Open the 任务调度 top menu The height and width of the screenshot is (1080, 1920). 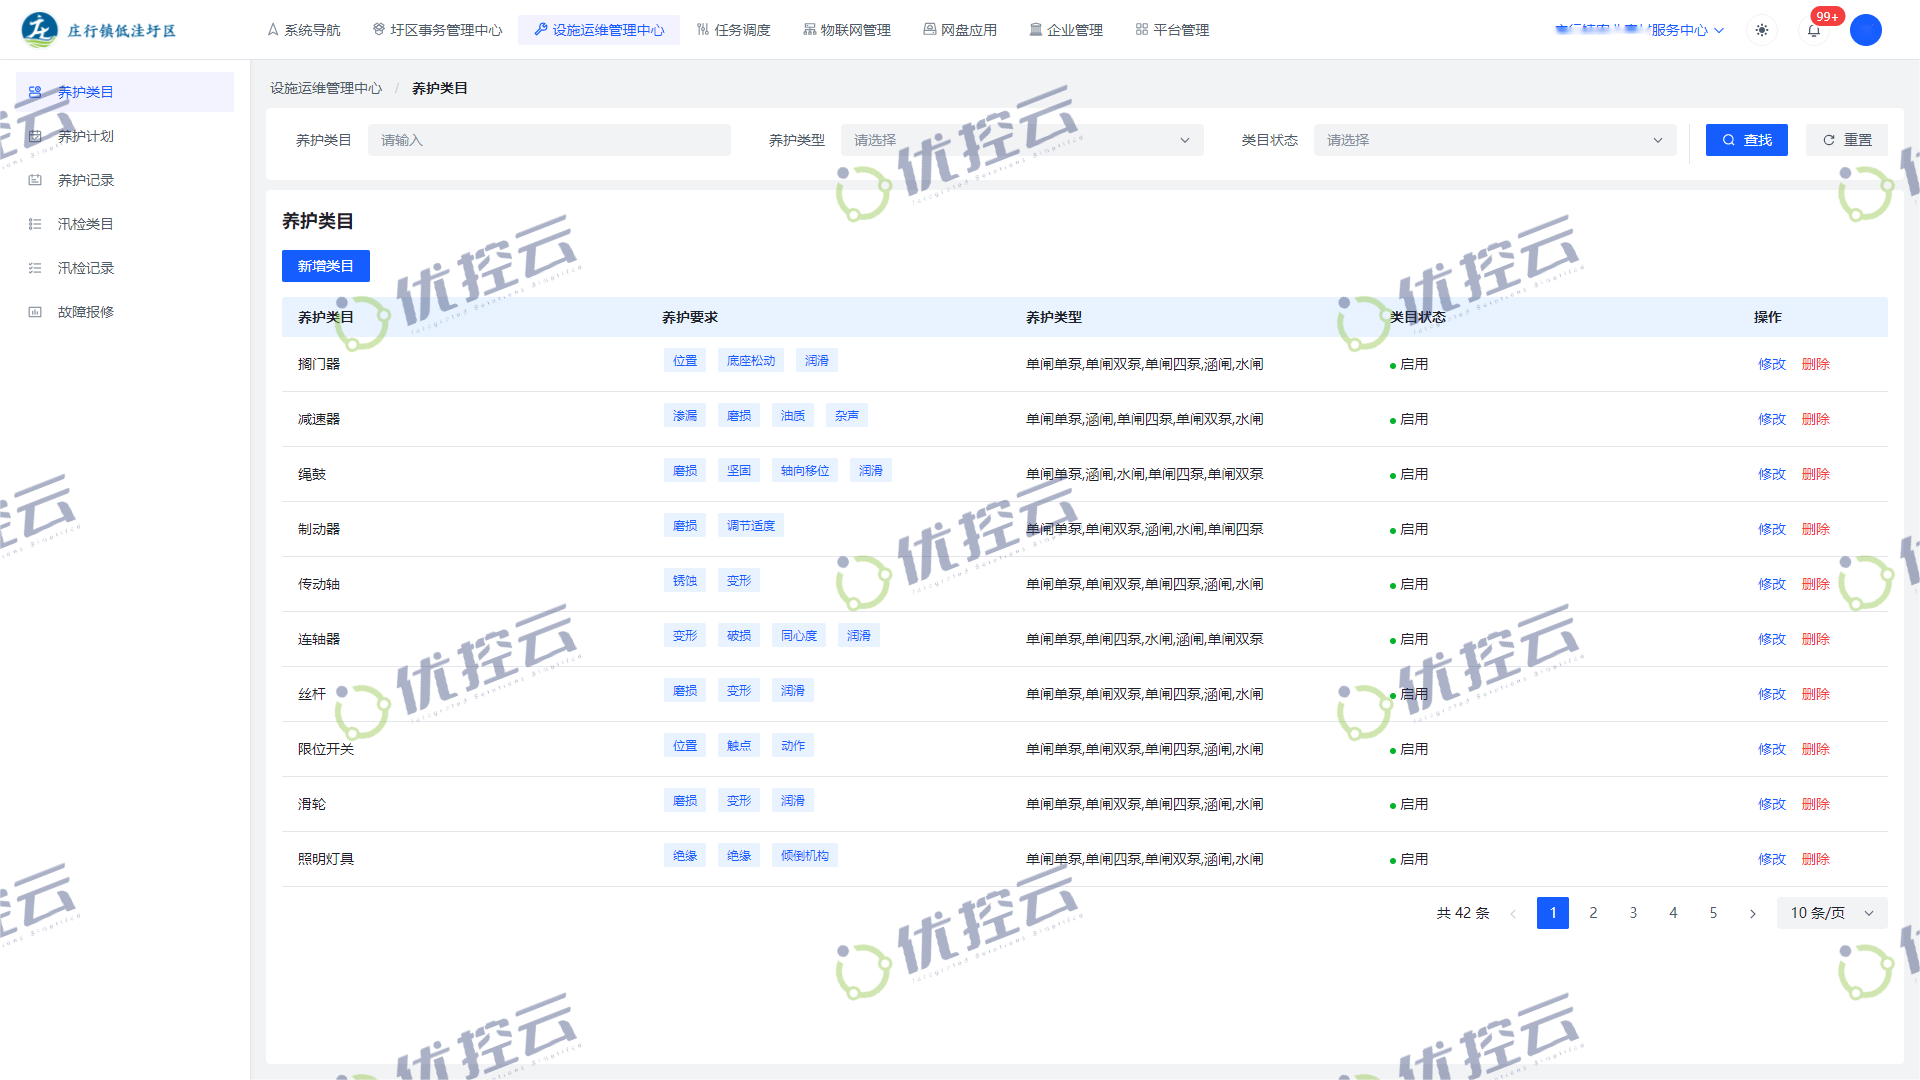click(x=733, y=30)
